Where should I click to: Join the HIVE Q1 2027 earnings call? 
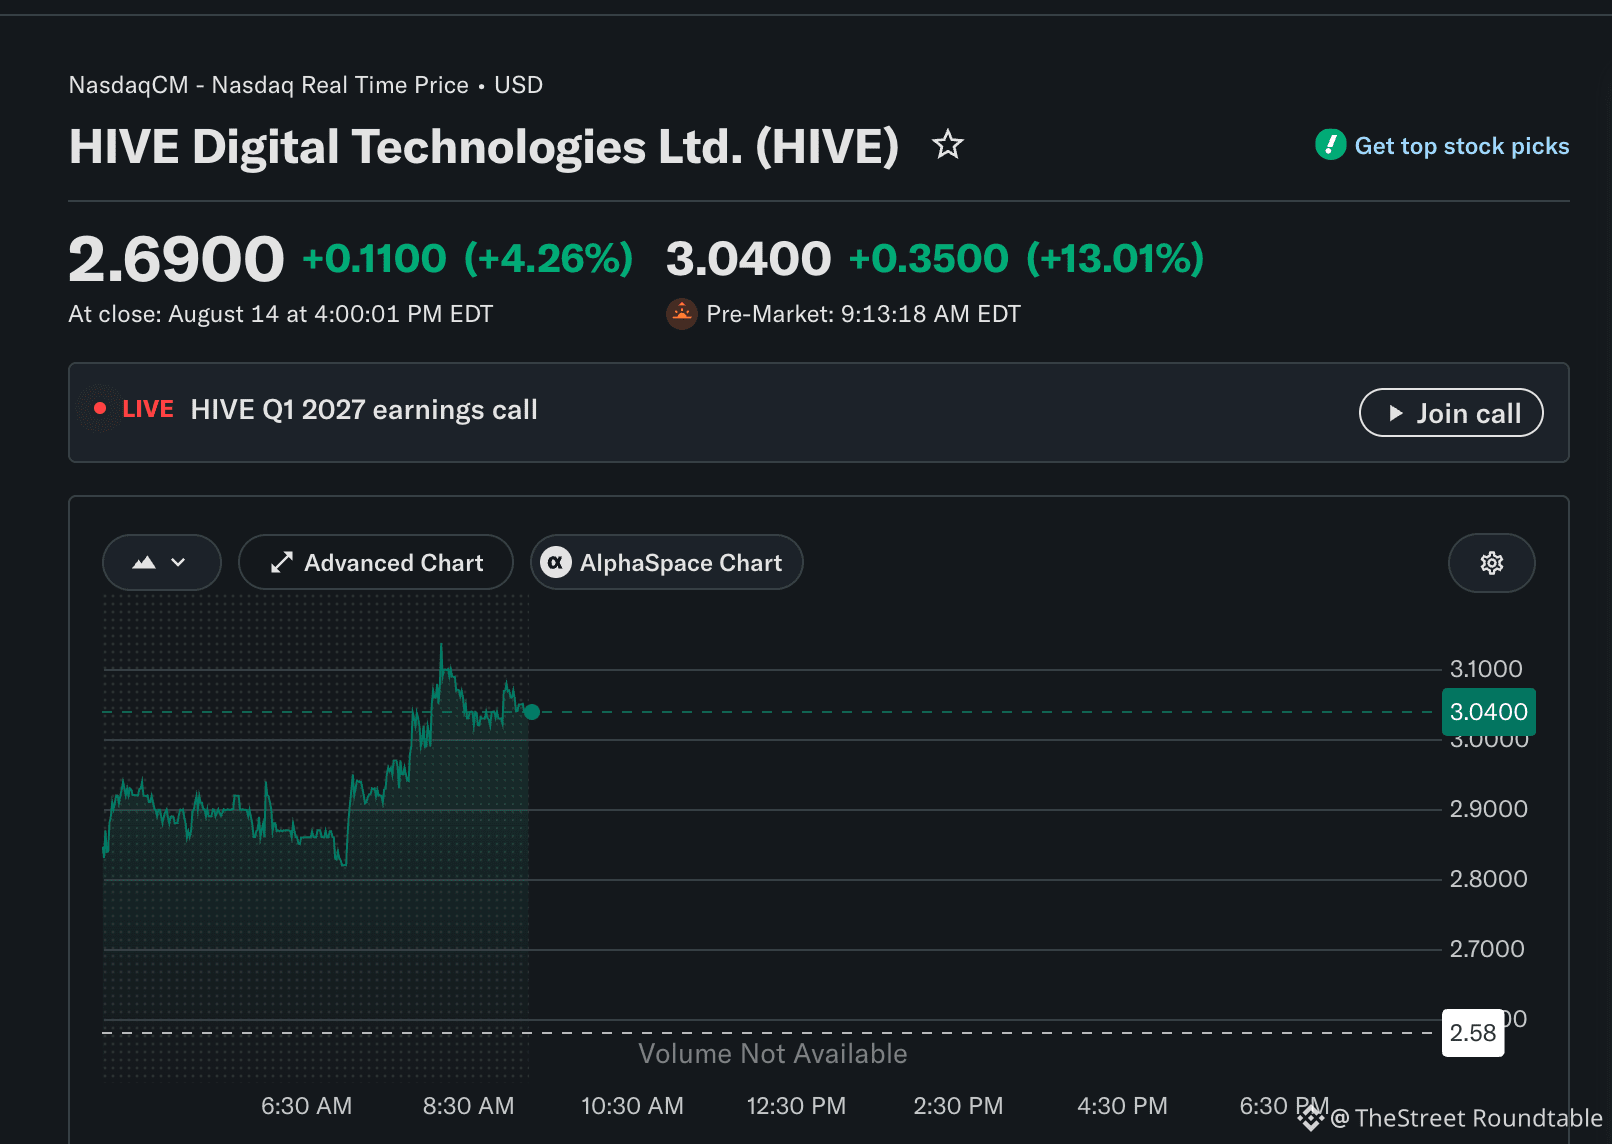point(1451,413)
